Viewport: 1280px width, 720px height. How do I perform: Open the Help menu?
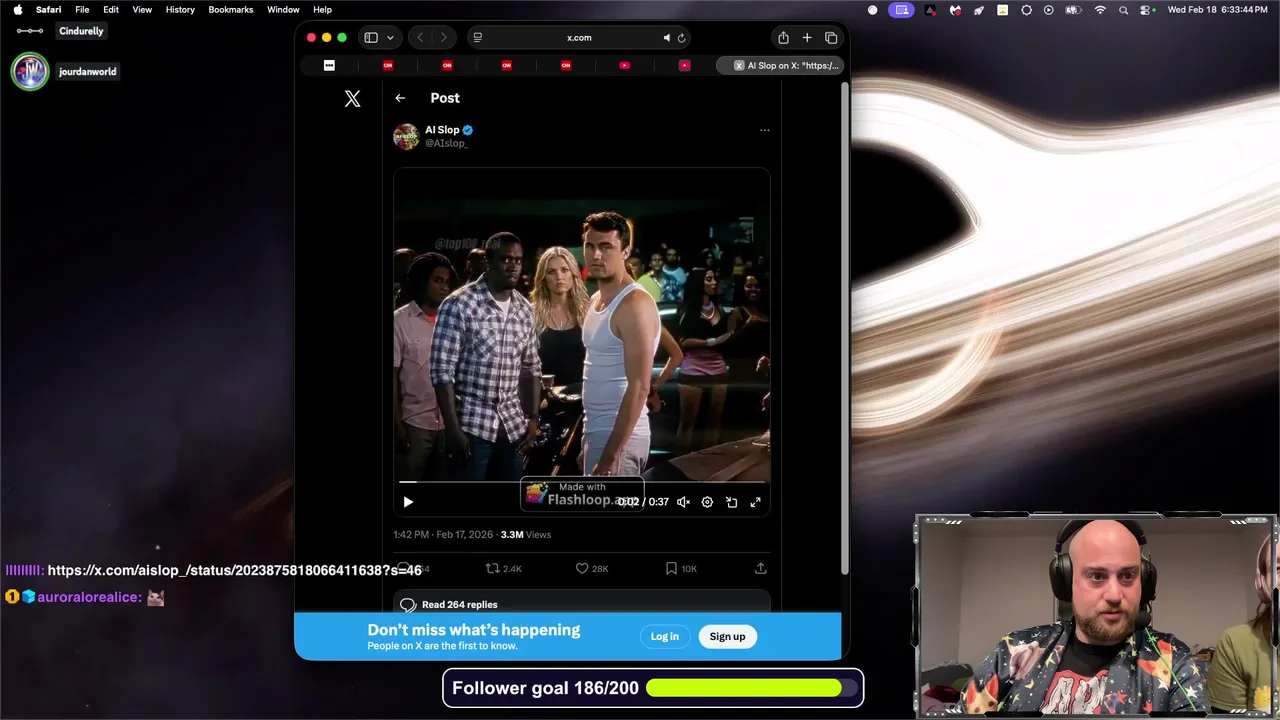(x=322, y=10)
